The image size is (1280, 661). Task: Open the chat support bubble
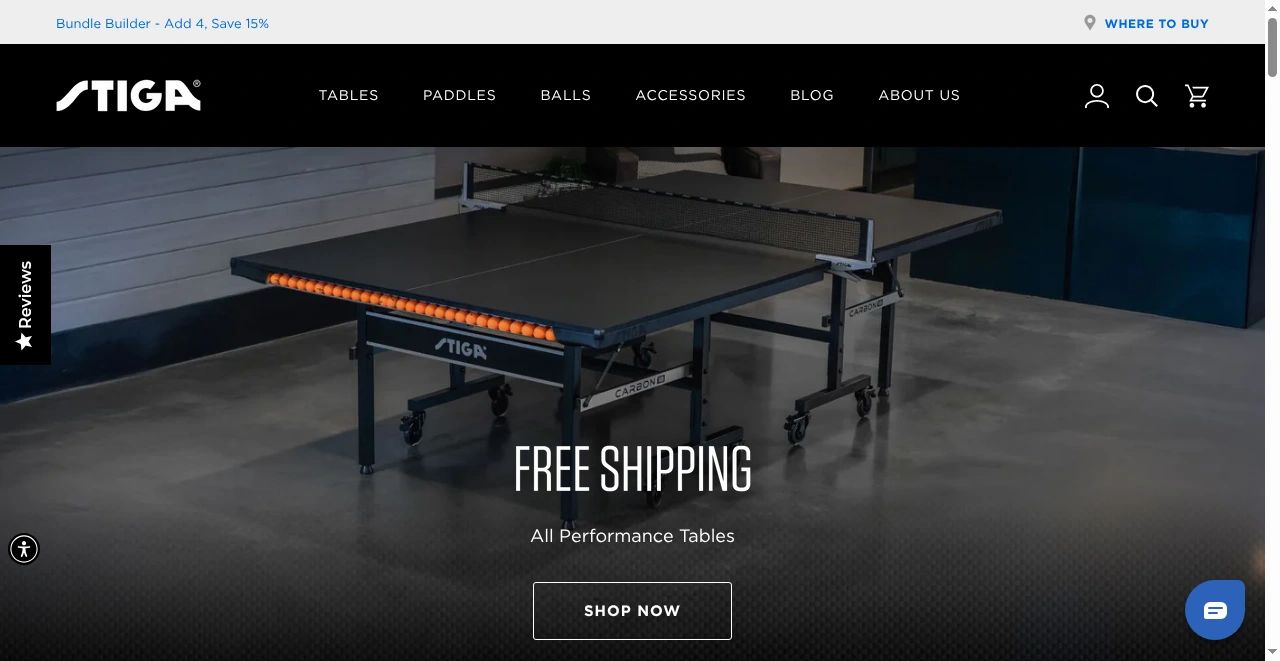(1215, 609)
